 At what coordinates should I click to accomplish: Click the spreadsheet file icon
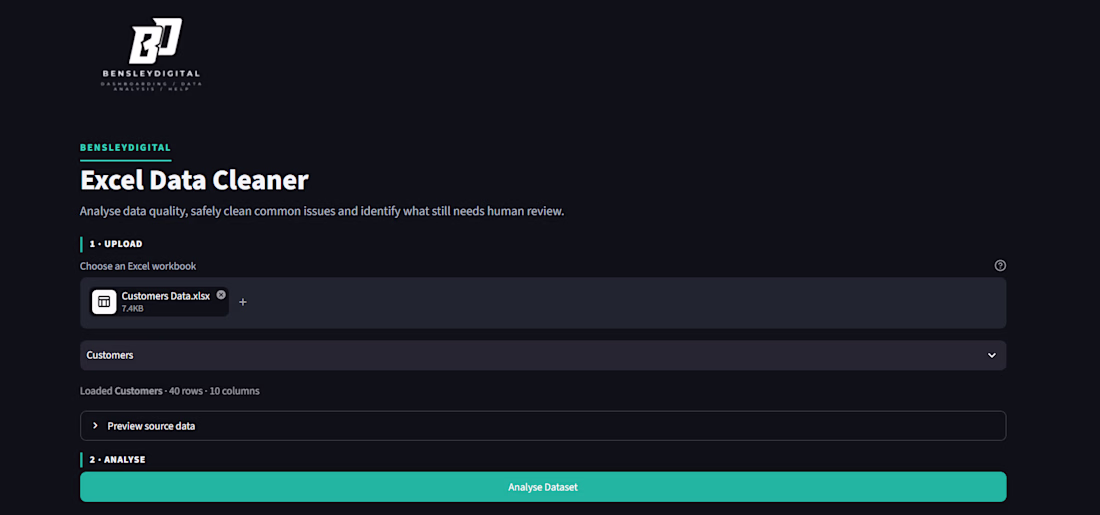point(104,302)
